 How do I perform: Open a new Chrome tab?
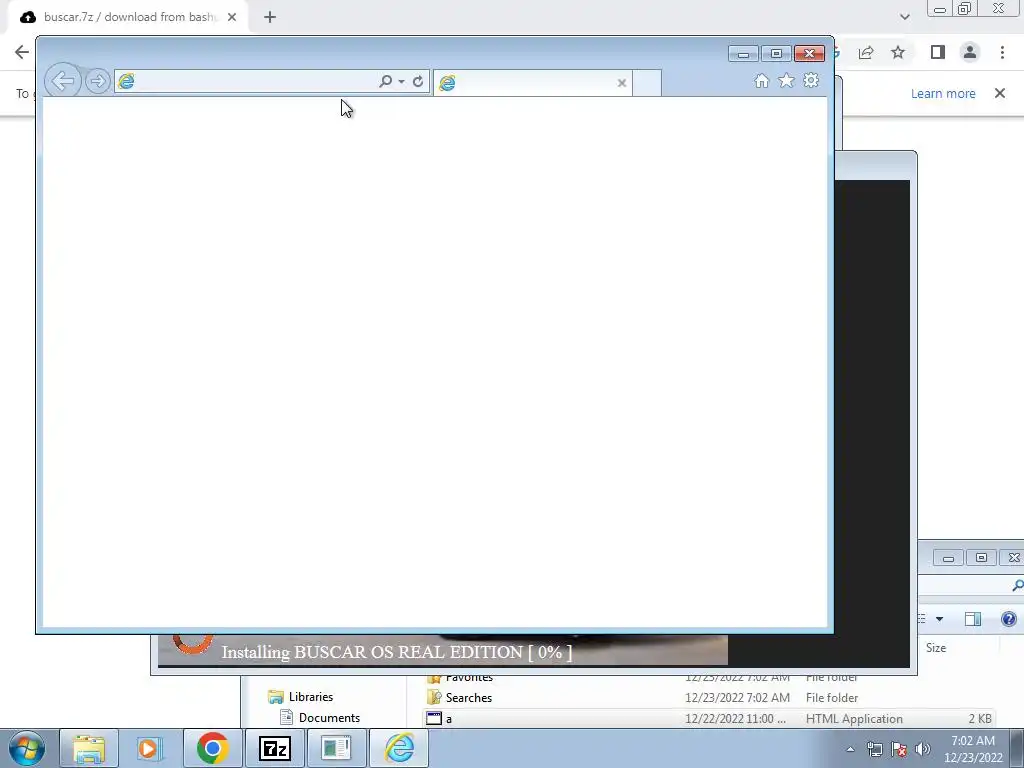(x=270, y=17)
